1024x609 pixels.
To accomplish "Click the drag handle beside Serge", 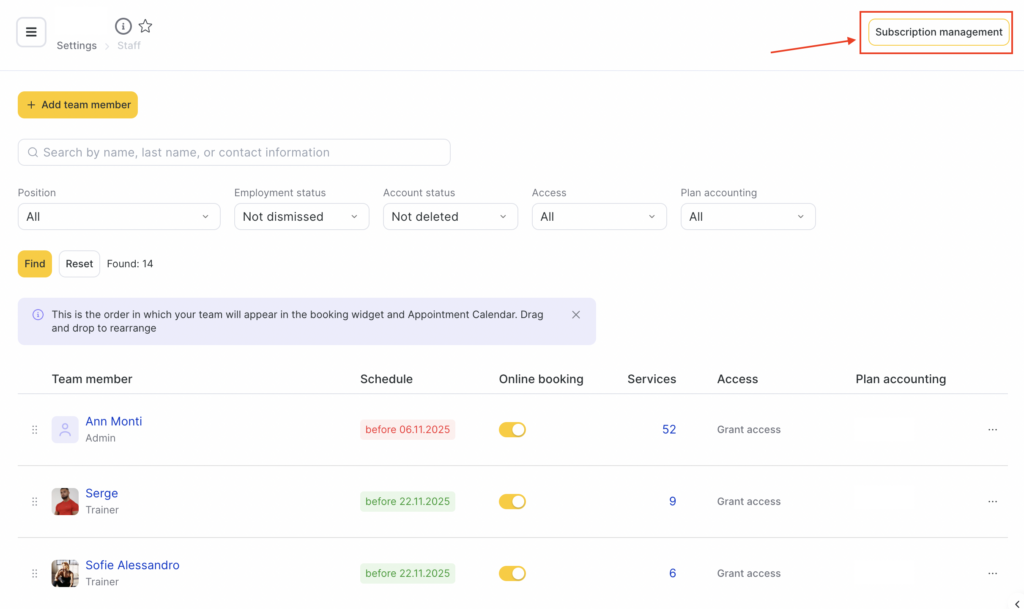I will pos(34,502).
